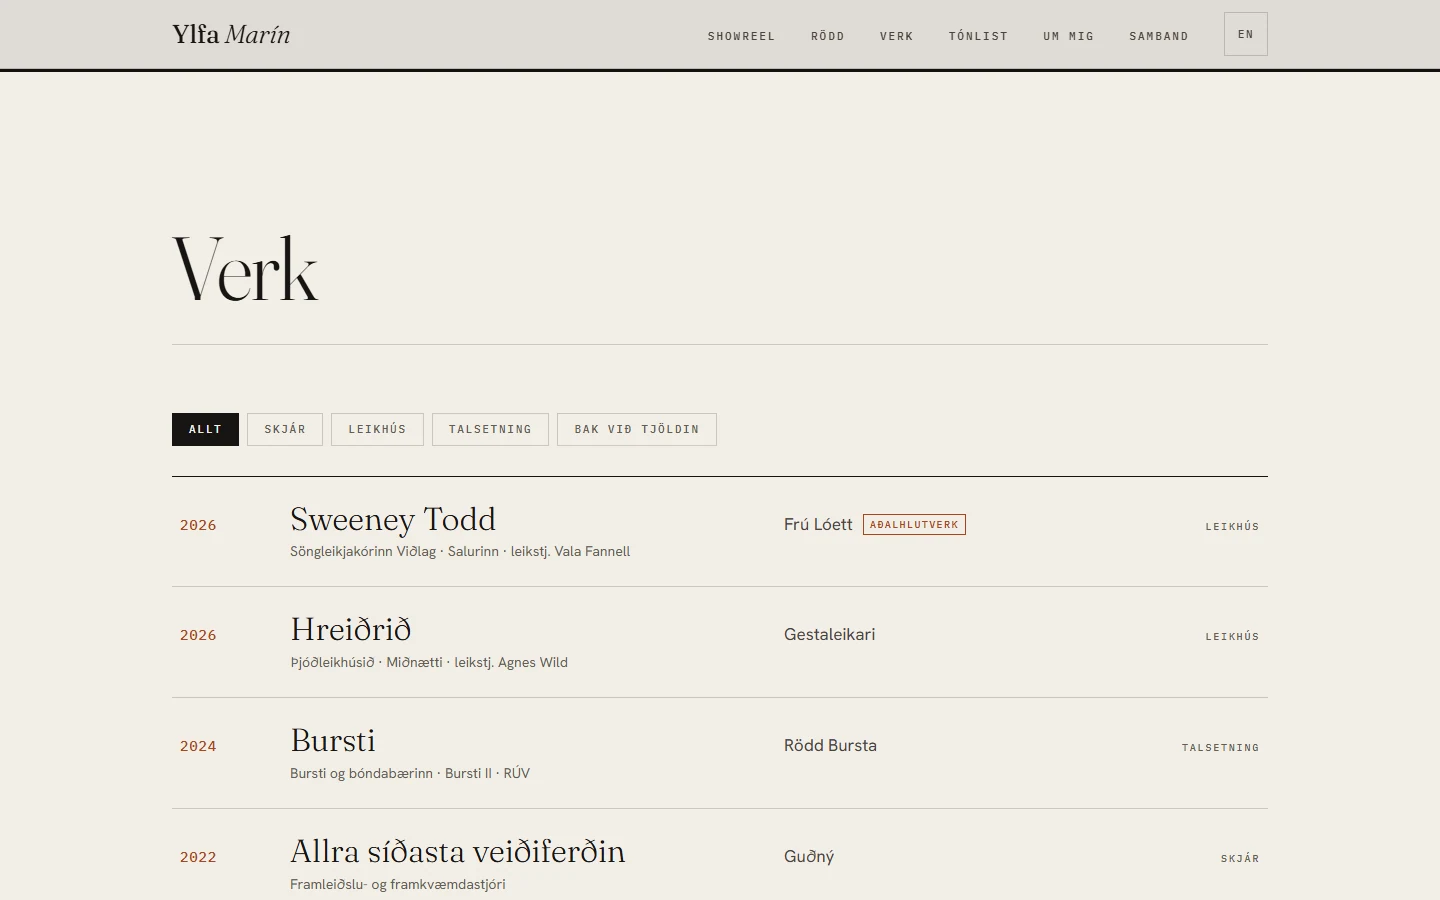Open the Sweeney Todd entry title
The width and height of the screenshot is (1440, 900).
click(393, 519)
